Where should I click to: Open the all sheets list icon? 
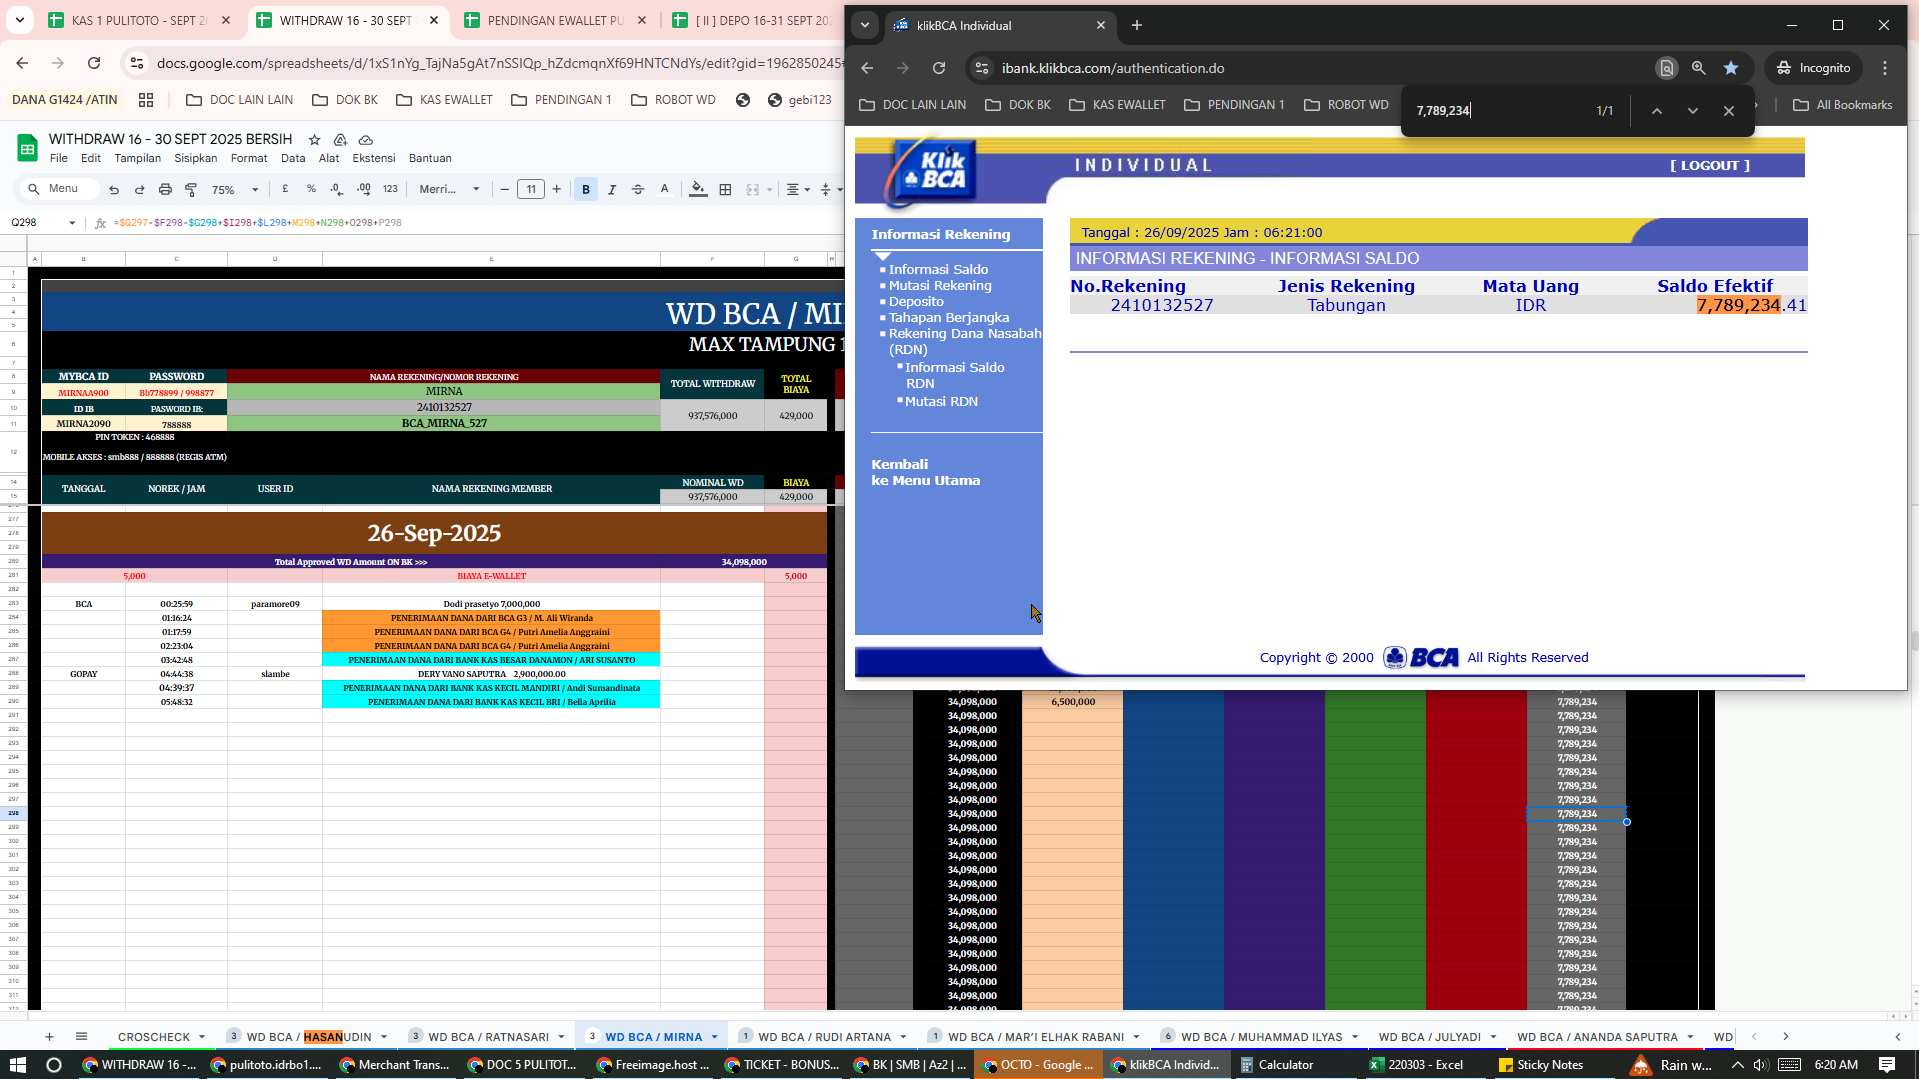[x=81, y=1037]
